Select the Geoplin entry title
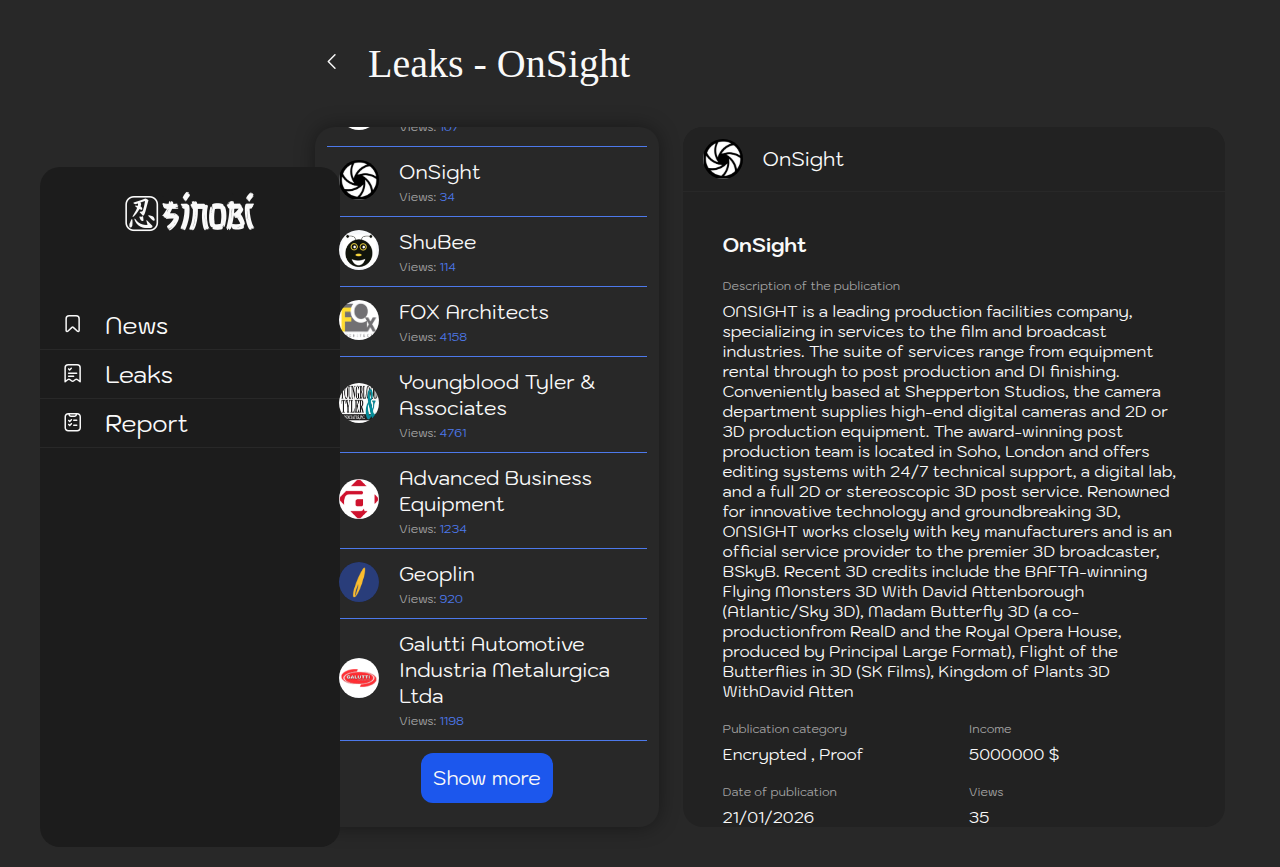Screen dimensions: 1280x867 click(437, 574)
